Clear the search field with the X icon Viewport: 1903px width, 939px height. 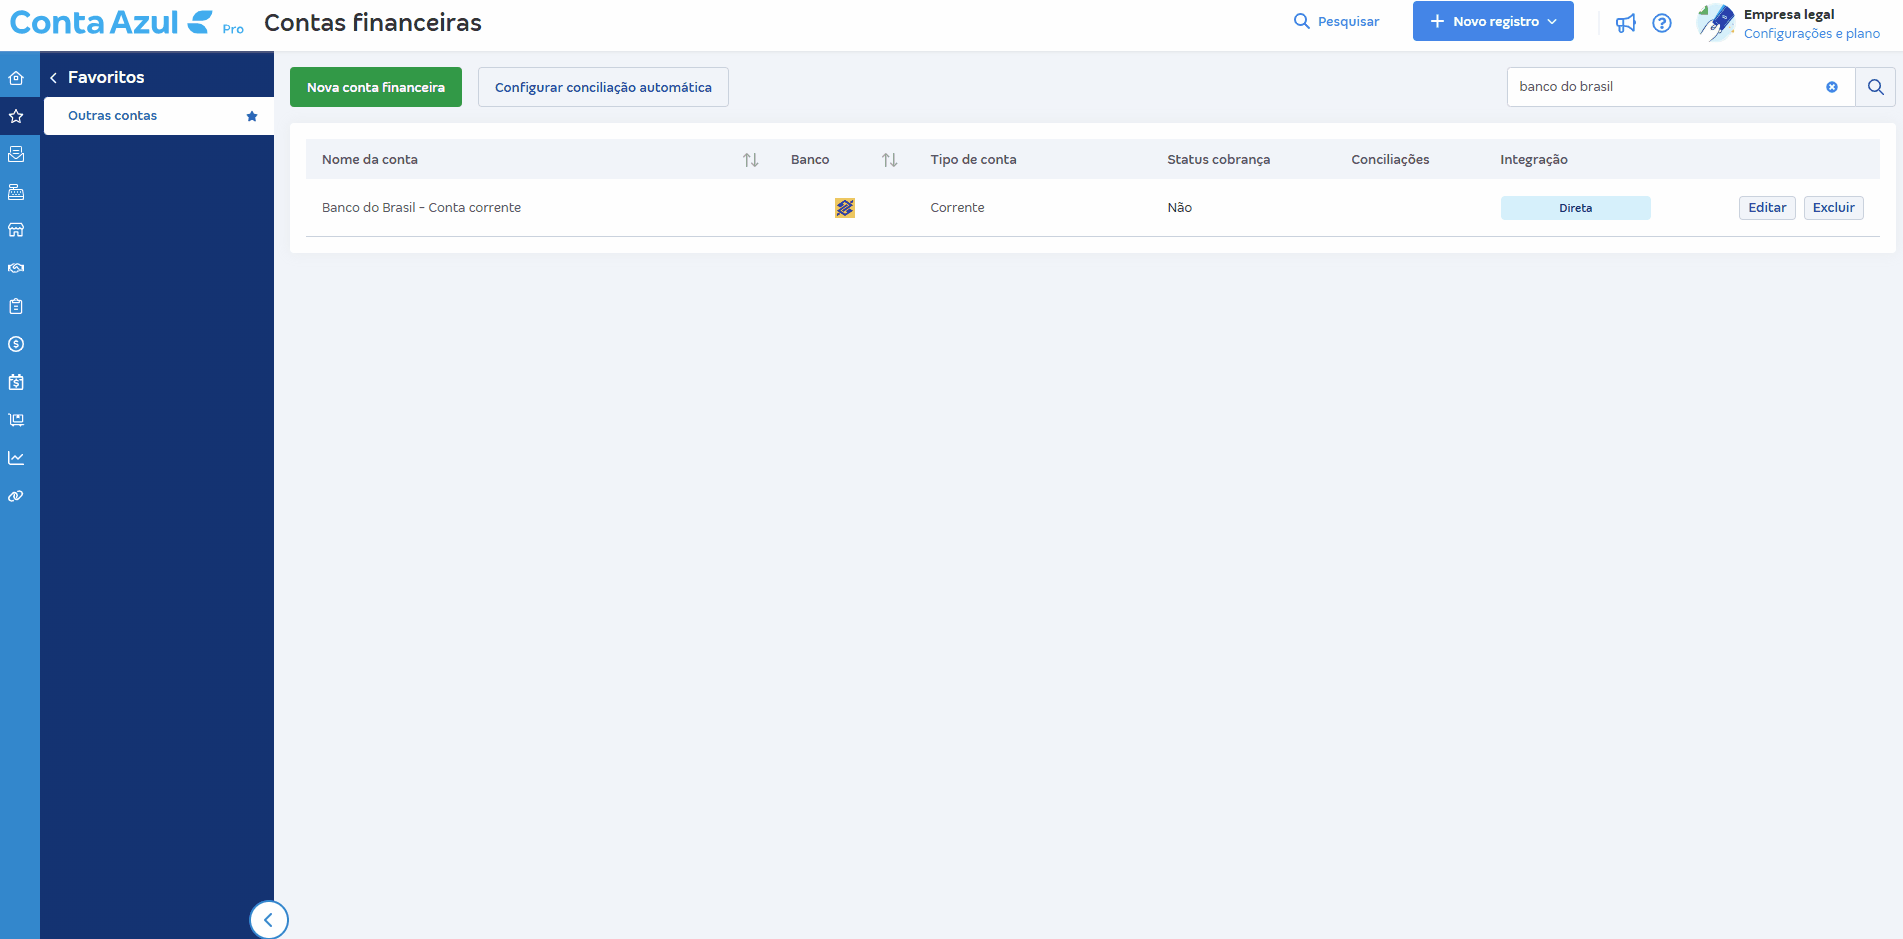1832,87
